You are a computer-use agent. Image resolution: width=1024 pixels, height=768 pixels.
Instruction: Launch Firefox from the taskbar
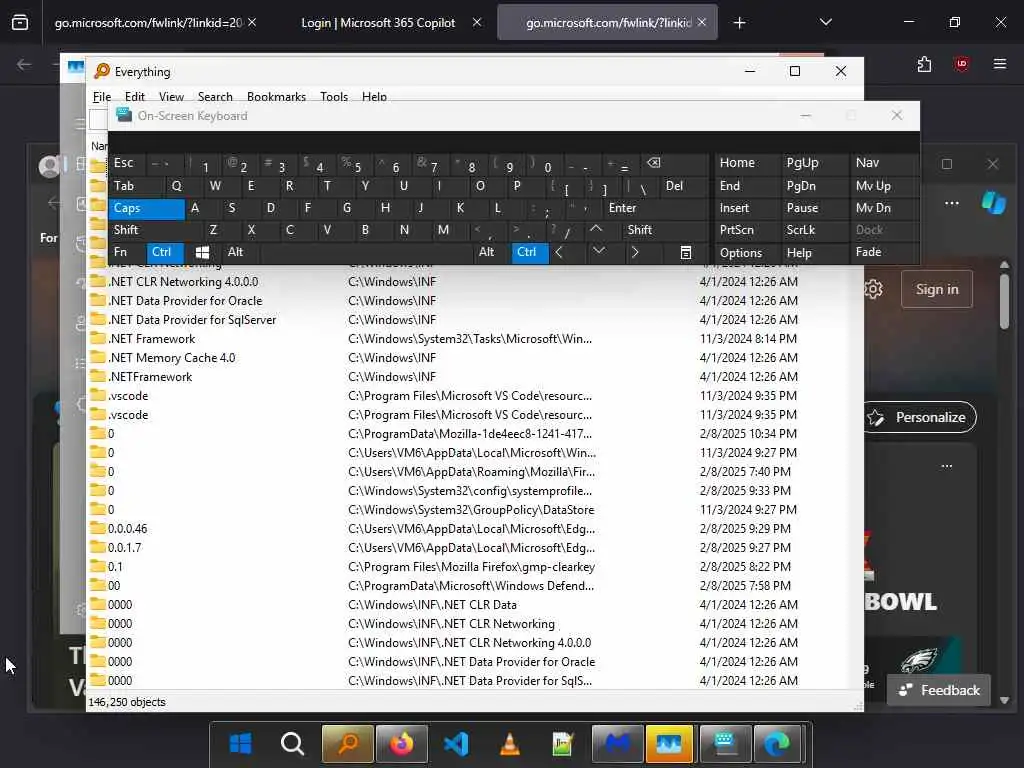click(402, 743)
